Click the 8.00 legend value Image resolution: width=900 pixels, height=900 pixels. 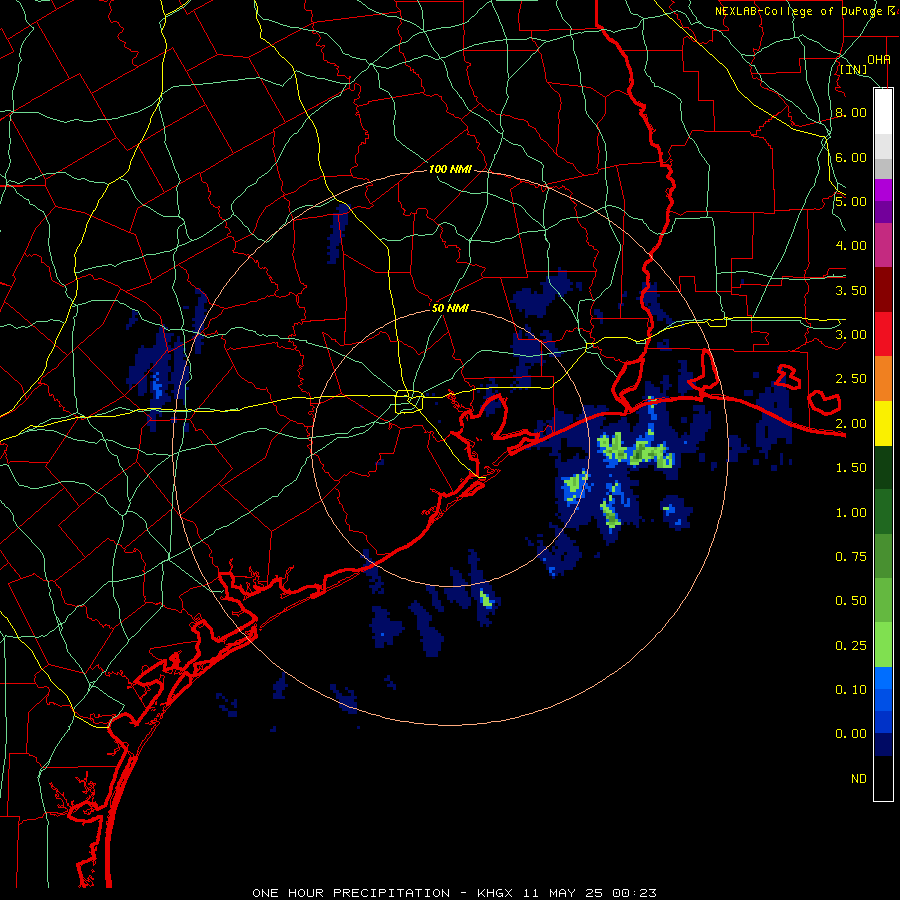tap(851, 112)
